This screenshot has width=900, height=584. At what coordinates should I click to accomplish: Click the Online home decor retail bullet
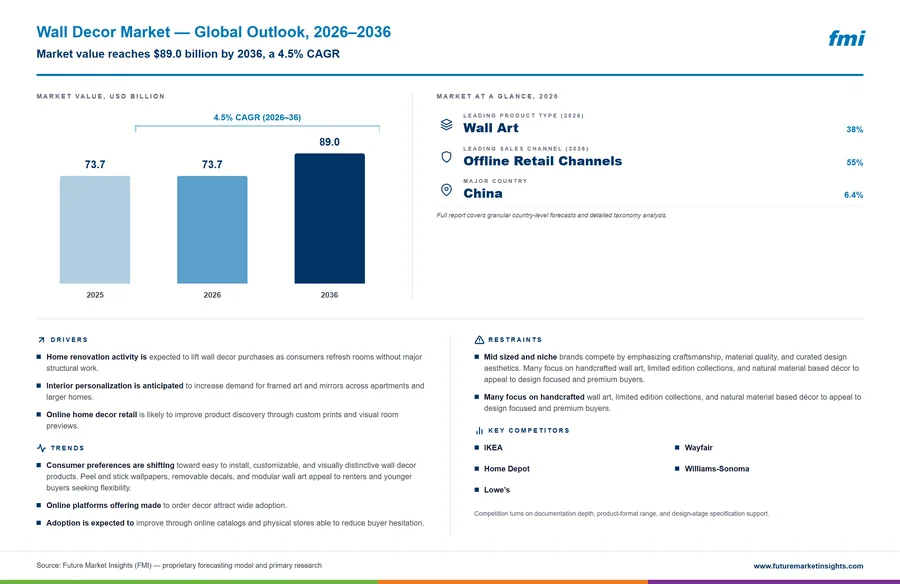click(x=218, y=420)
